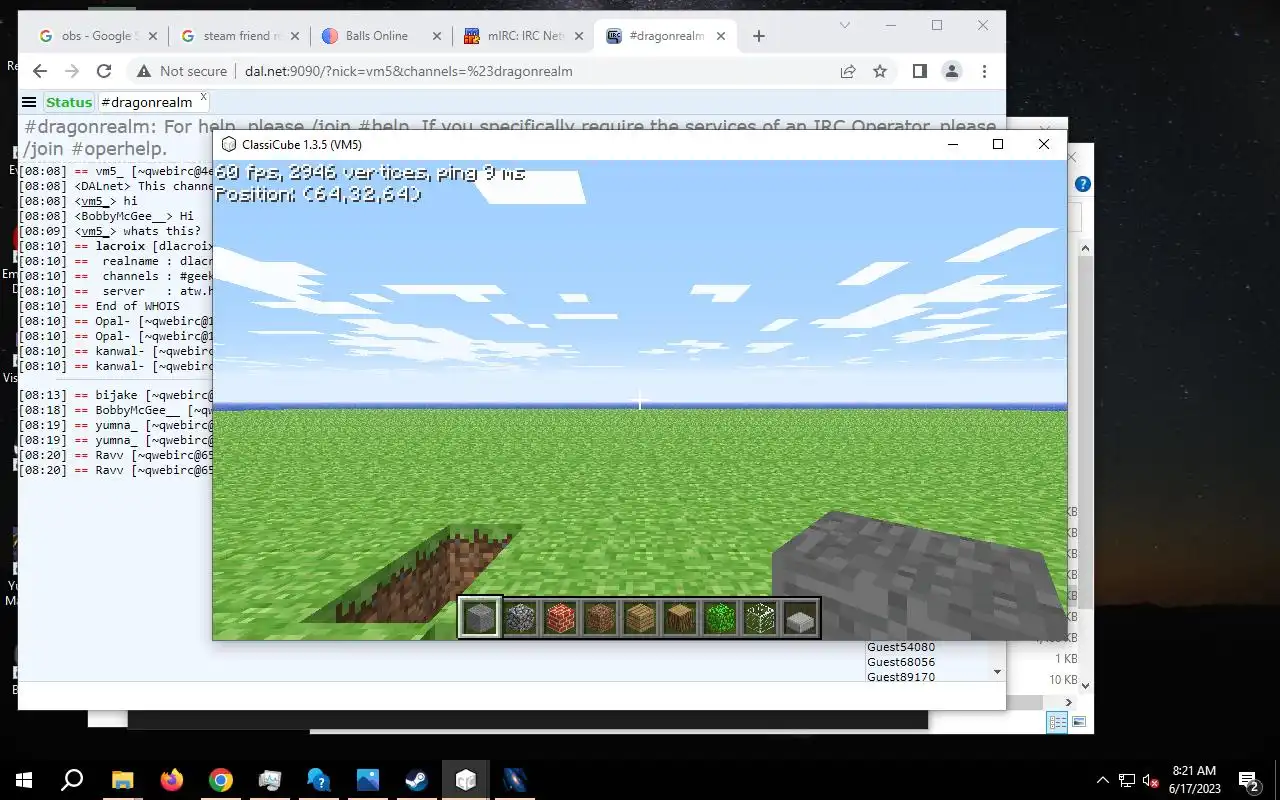Open Chrome's three-dot menu
Image resolution: width=1280 pixels, height=800 pixels.
(985, 71)
